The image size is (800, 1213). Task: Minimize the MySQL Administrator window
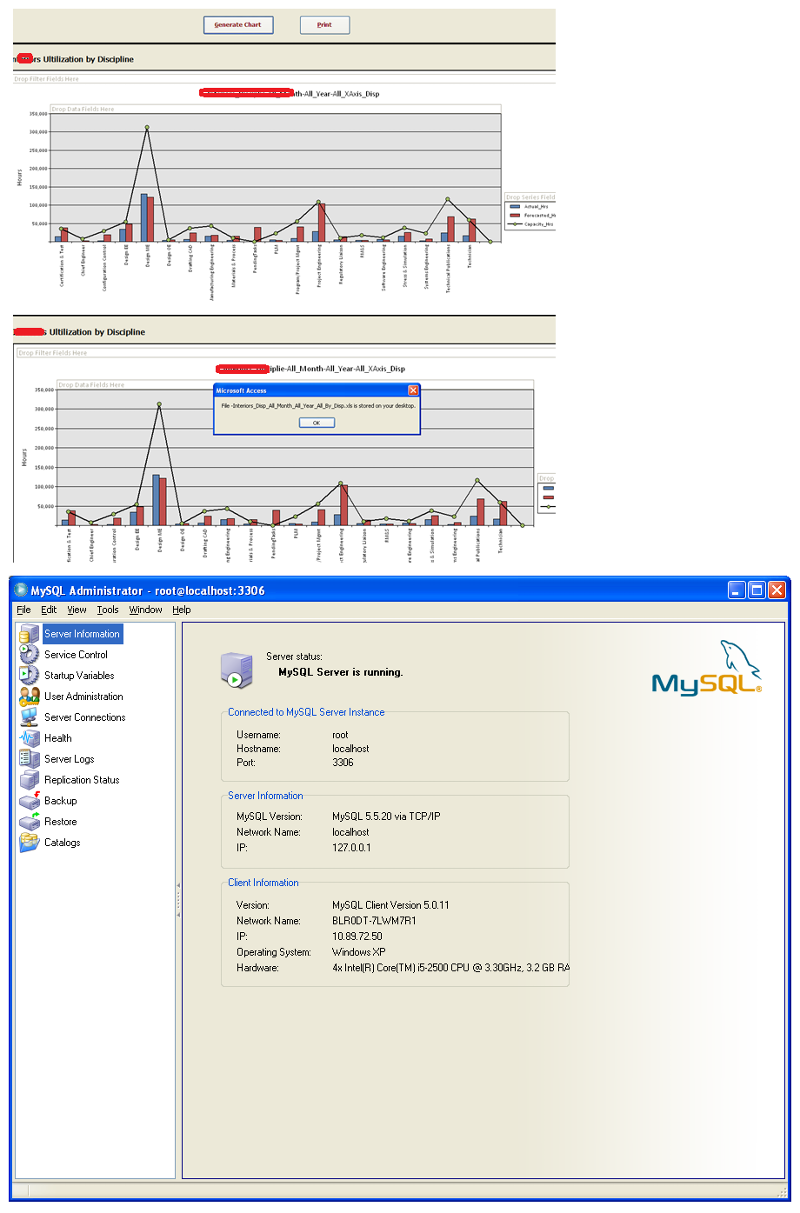(x=737, y=590)
